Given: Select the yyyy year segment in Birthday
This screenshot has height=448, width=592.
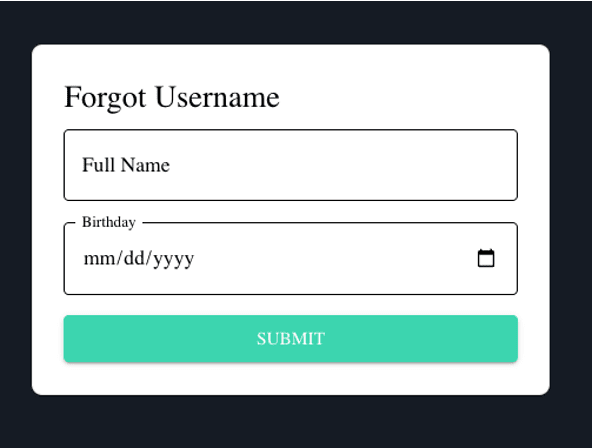Looking at the screenshot, I should click(x=174, y=260).
